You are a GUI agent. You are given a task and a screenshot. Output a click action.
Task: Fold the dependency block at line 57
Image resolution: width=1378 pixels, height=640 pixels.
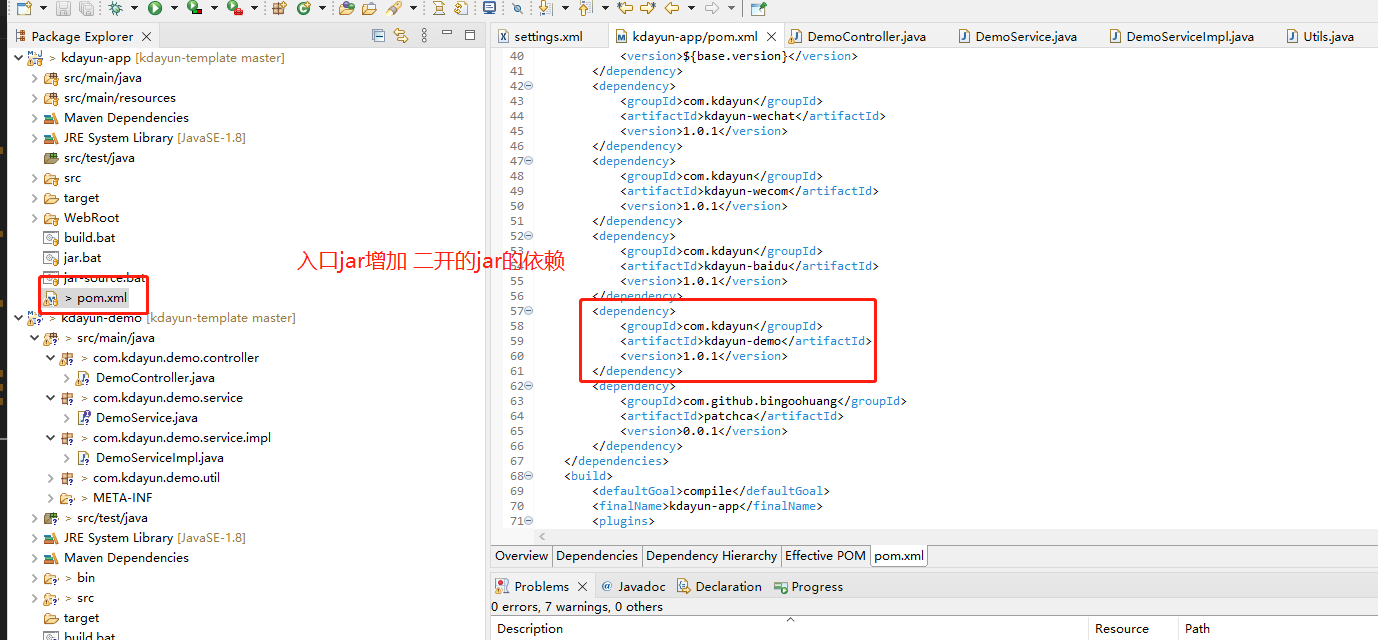click(528, 311)
